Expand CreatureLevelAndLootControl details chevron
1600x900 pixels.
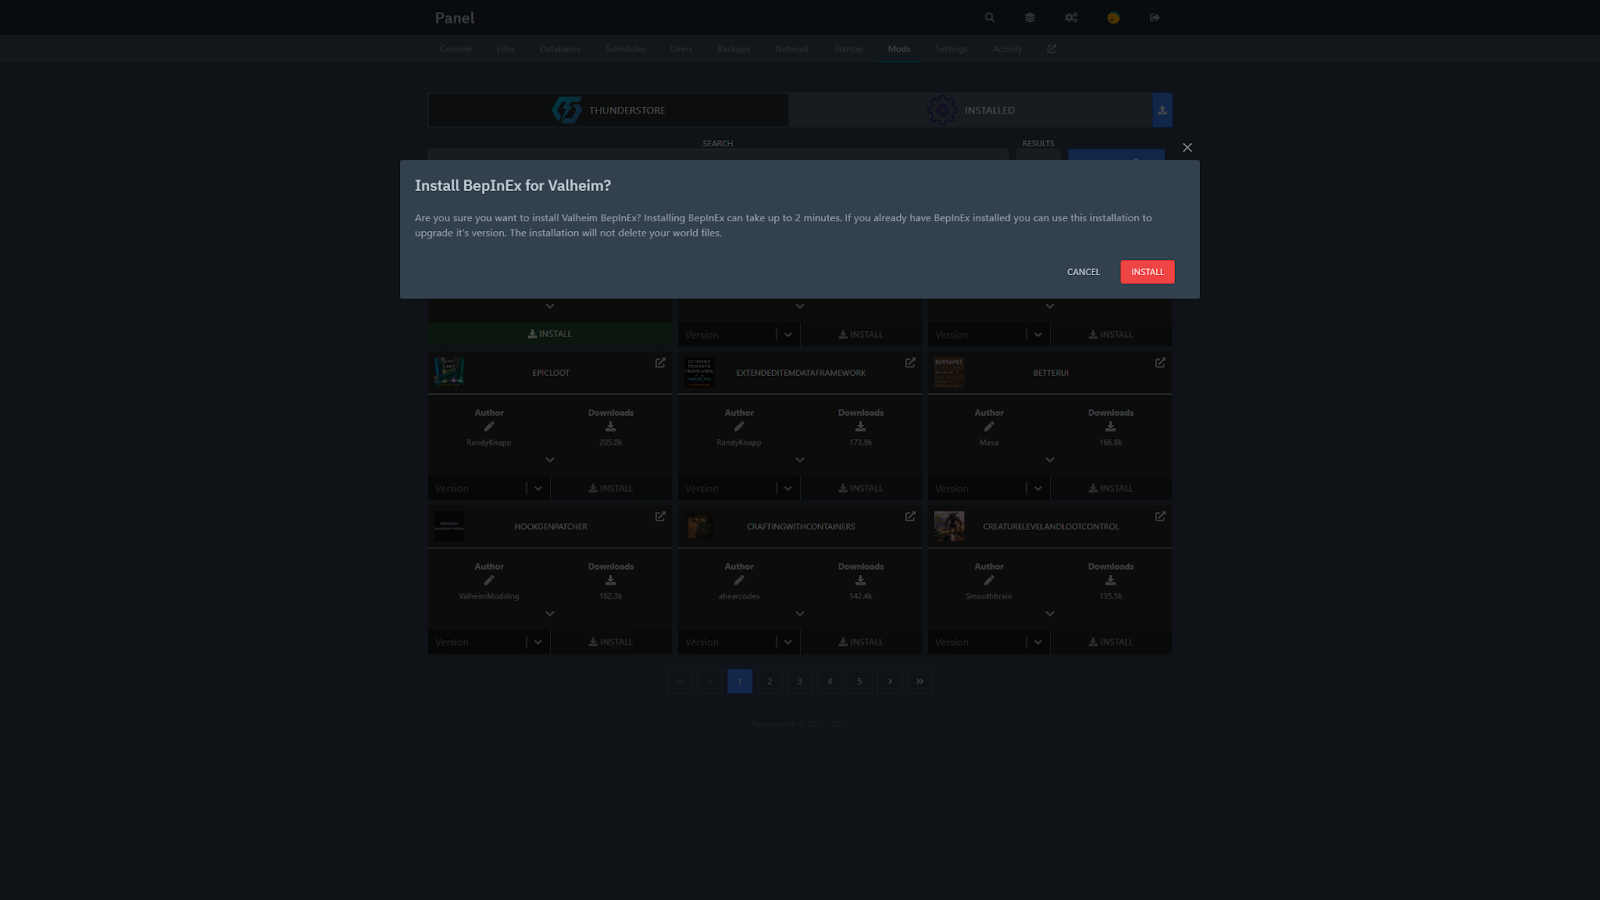[x=1050, y=614]
